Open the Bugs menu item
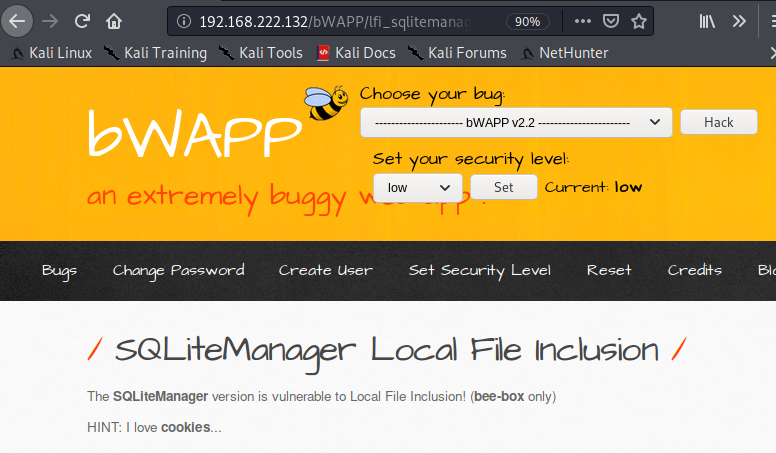The height and width of the screenshot is (453, 776). click(59, 271)
